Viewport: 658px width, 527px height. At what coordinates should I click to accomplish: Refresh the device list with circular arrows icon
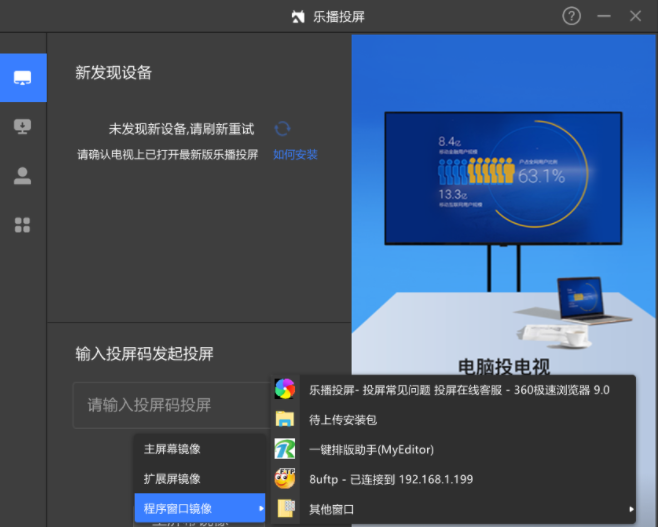click(282, 128)
